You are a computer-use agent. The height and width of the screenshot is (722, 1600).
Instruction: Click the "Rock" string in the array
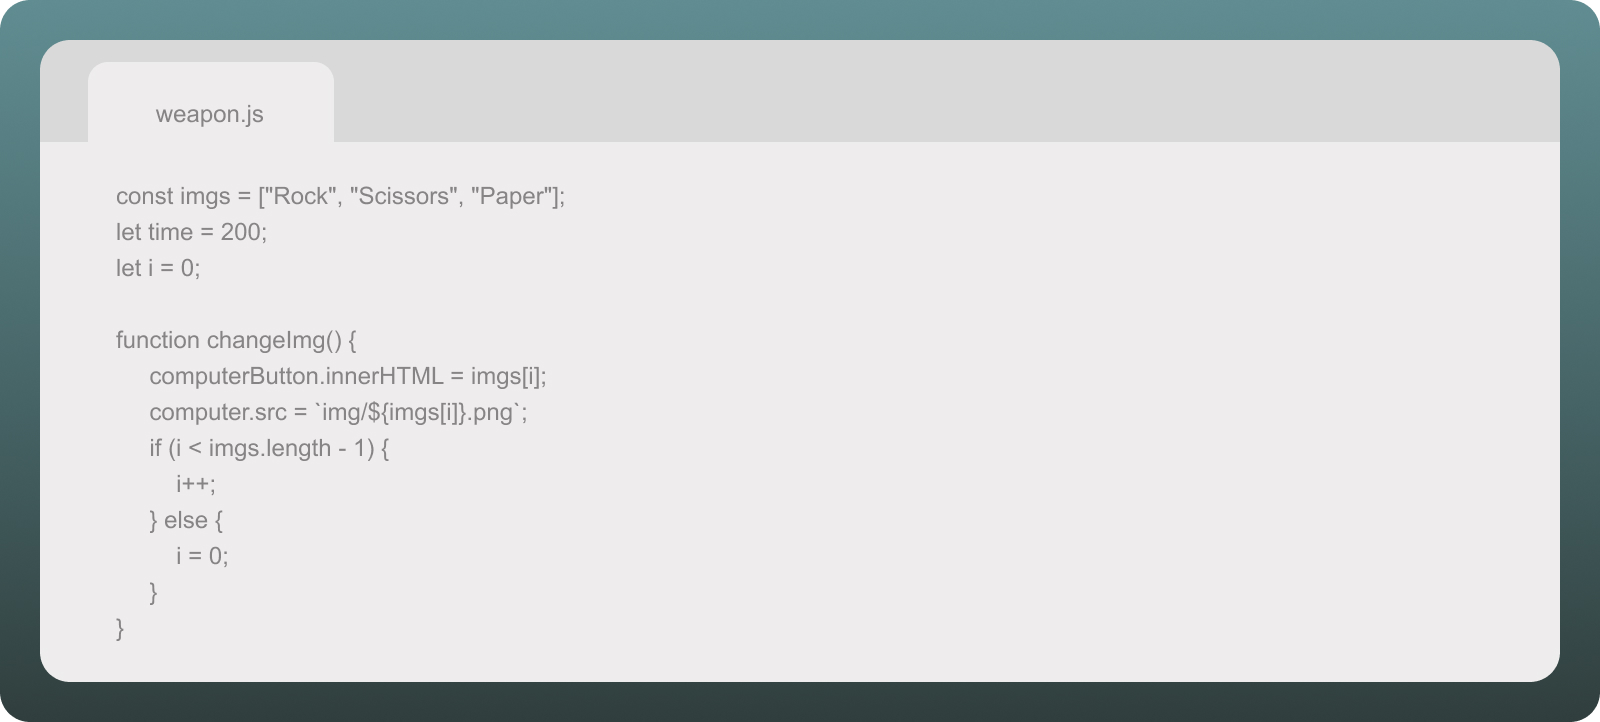click(x=300, y=196)
